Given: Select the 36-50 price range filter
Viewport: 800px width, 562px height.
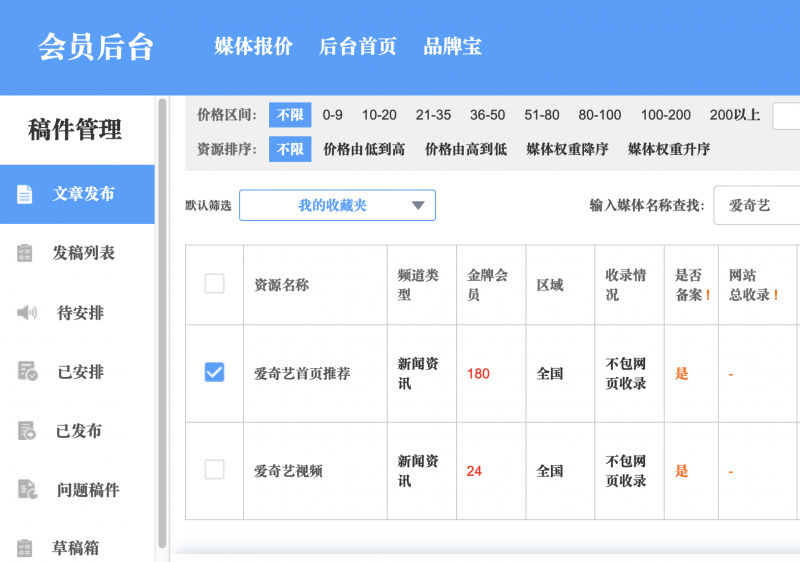Looking at the screenshot, I should (x=487, y=115).
